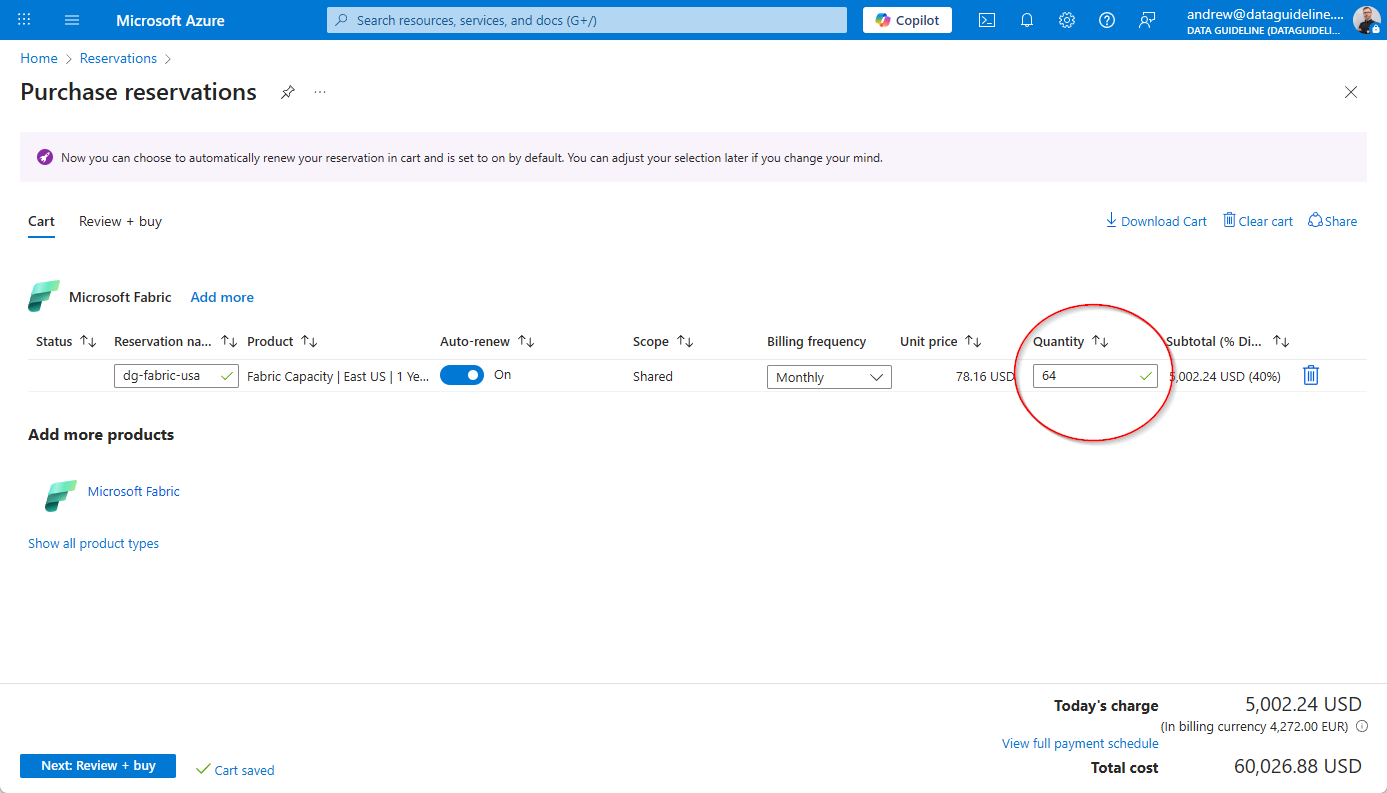Open the Billing frequency Monthly dropdown
The width and height of the screenshot is (1387, 793).
(x=829, y=377)
